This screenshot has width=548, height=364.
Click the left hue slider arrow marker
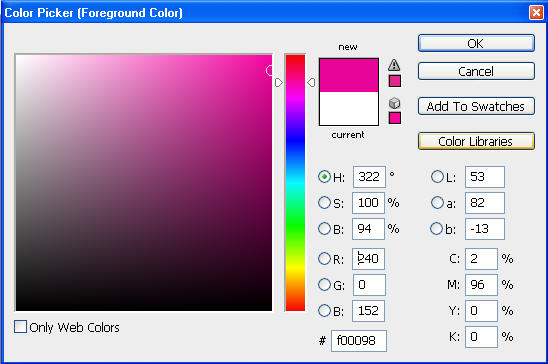point(279,82)
